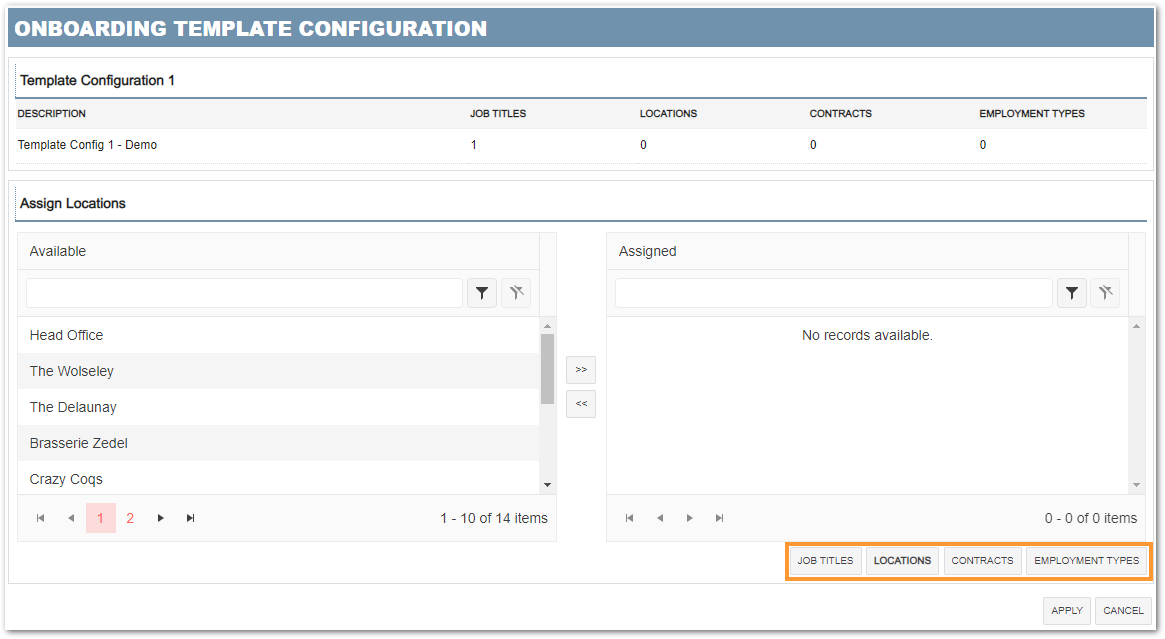Screen dimensions: 1165x639
Task: Remove assigned locations with << button
Action: click(x=581, y=403)
